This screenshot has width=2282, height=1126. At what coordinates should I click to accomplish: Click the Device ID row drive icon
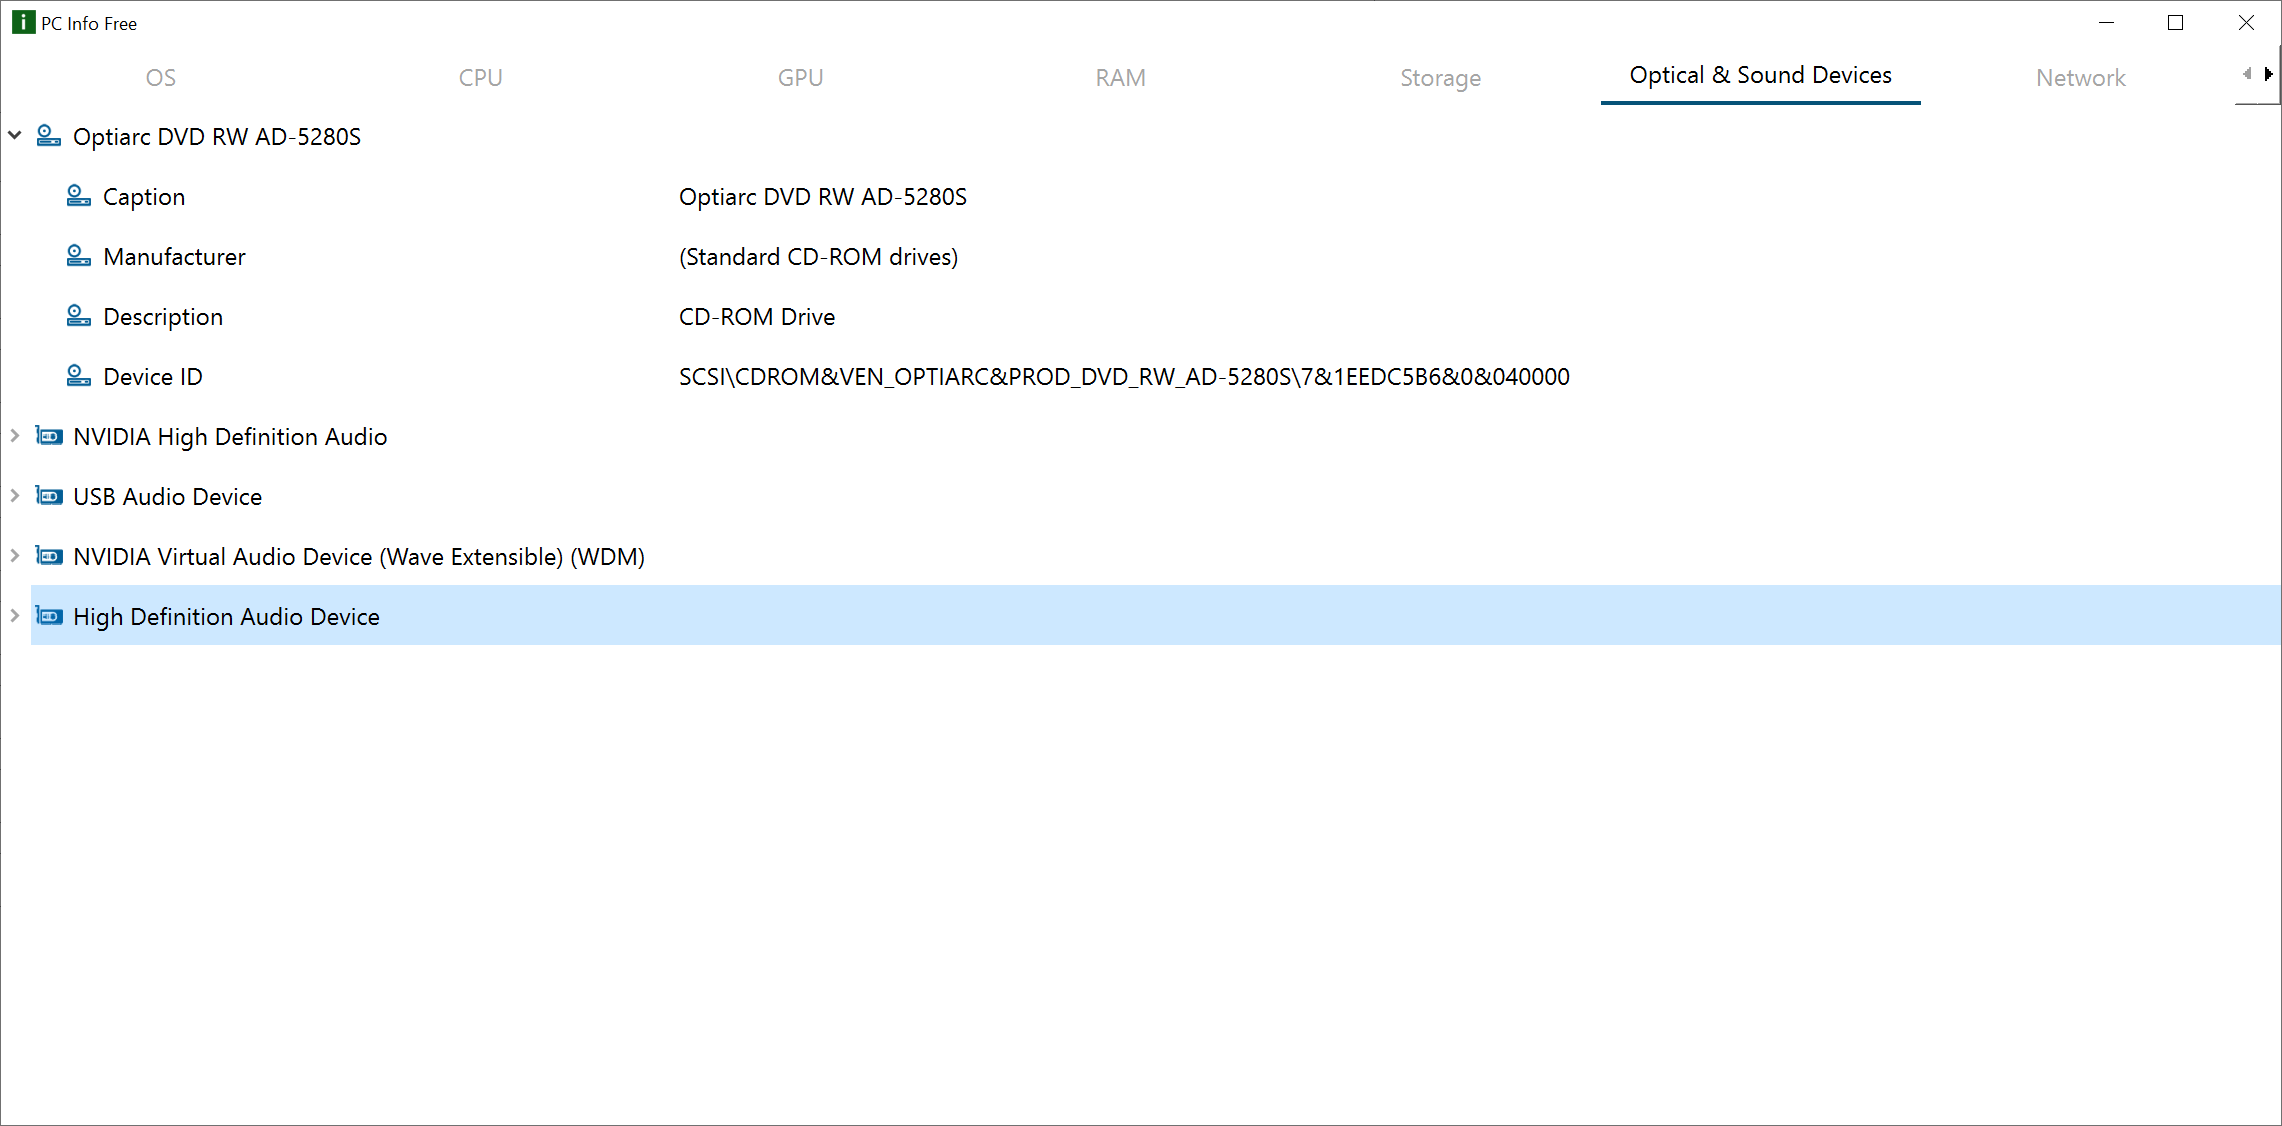79,376
